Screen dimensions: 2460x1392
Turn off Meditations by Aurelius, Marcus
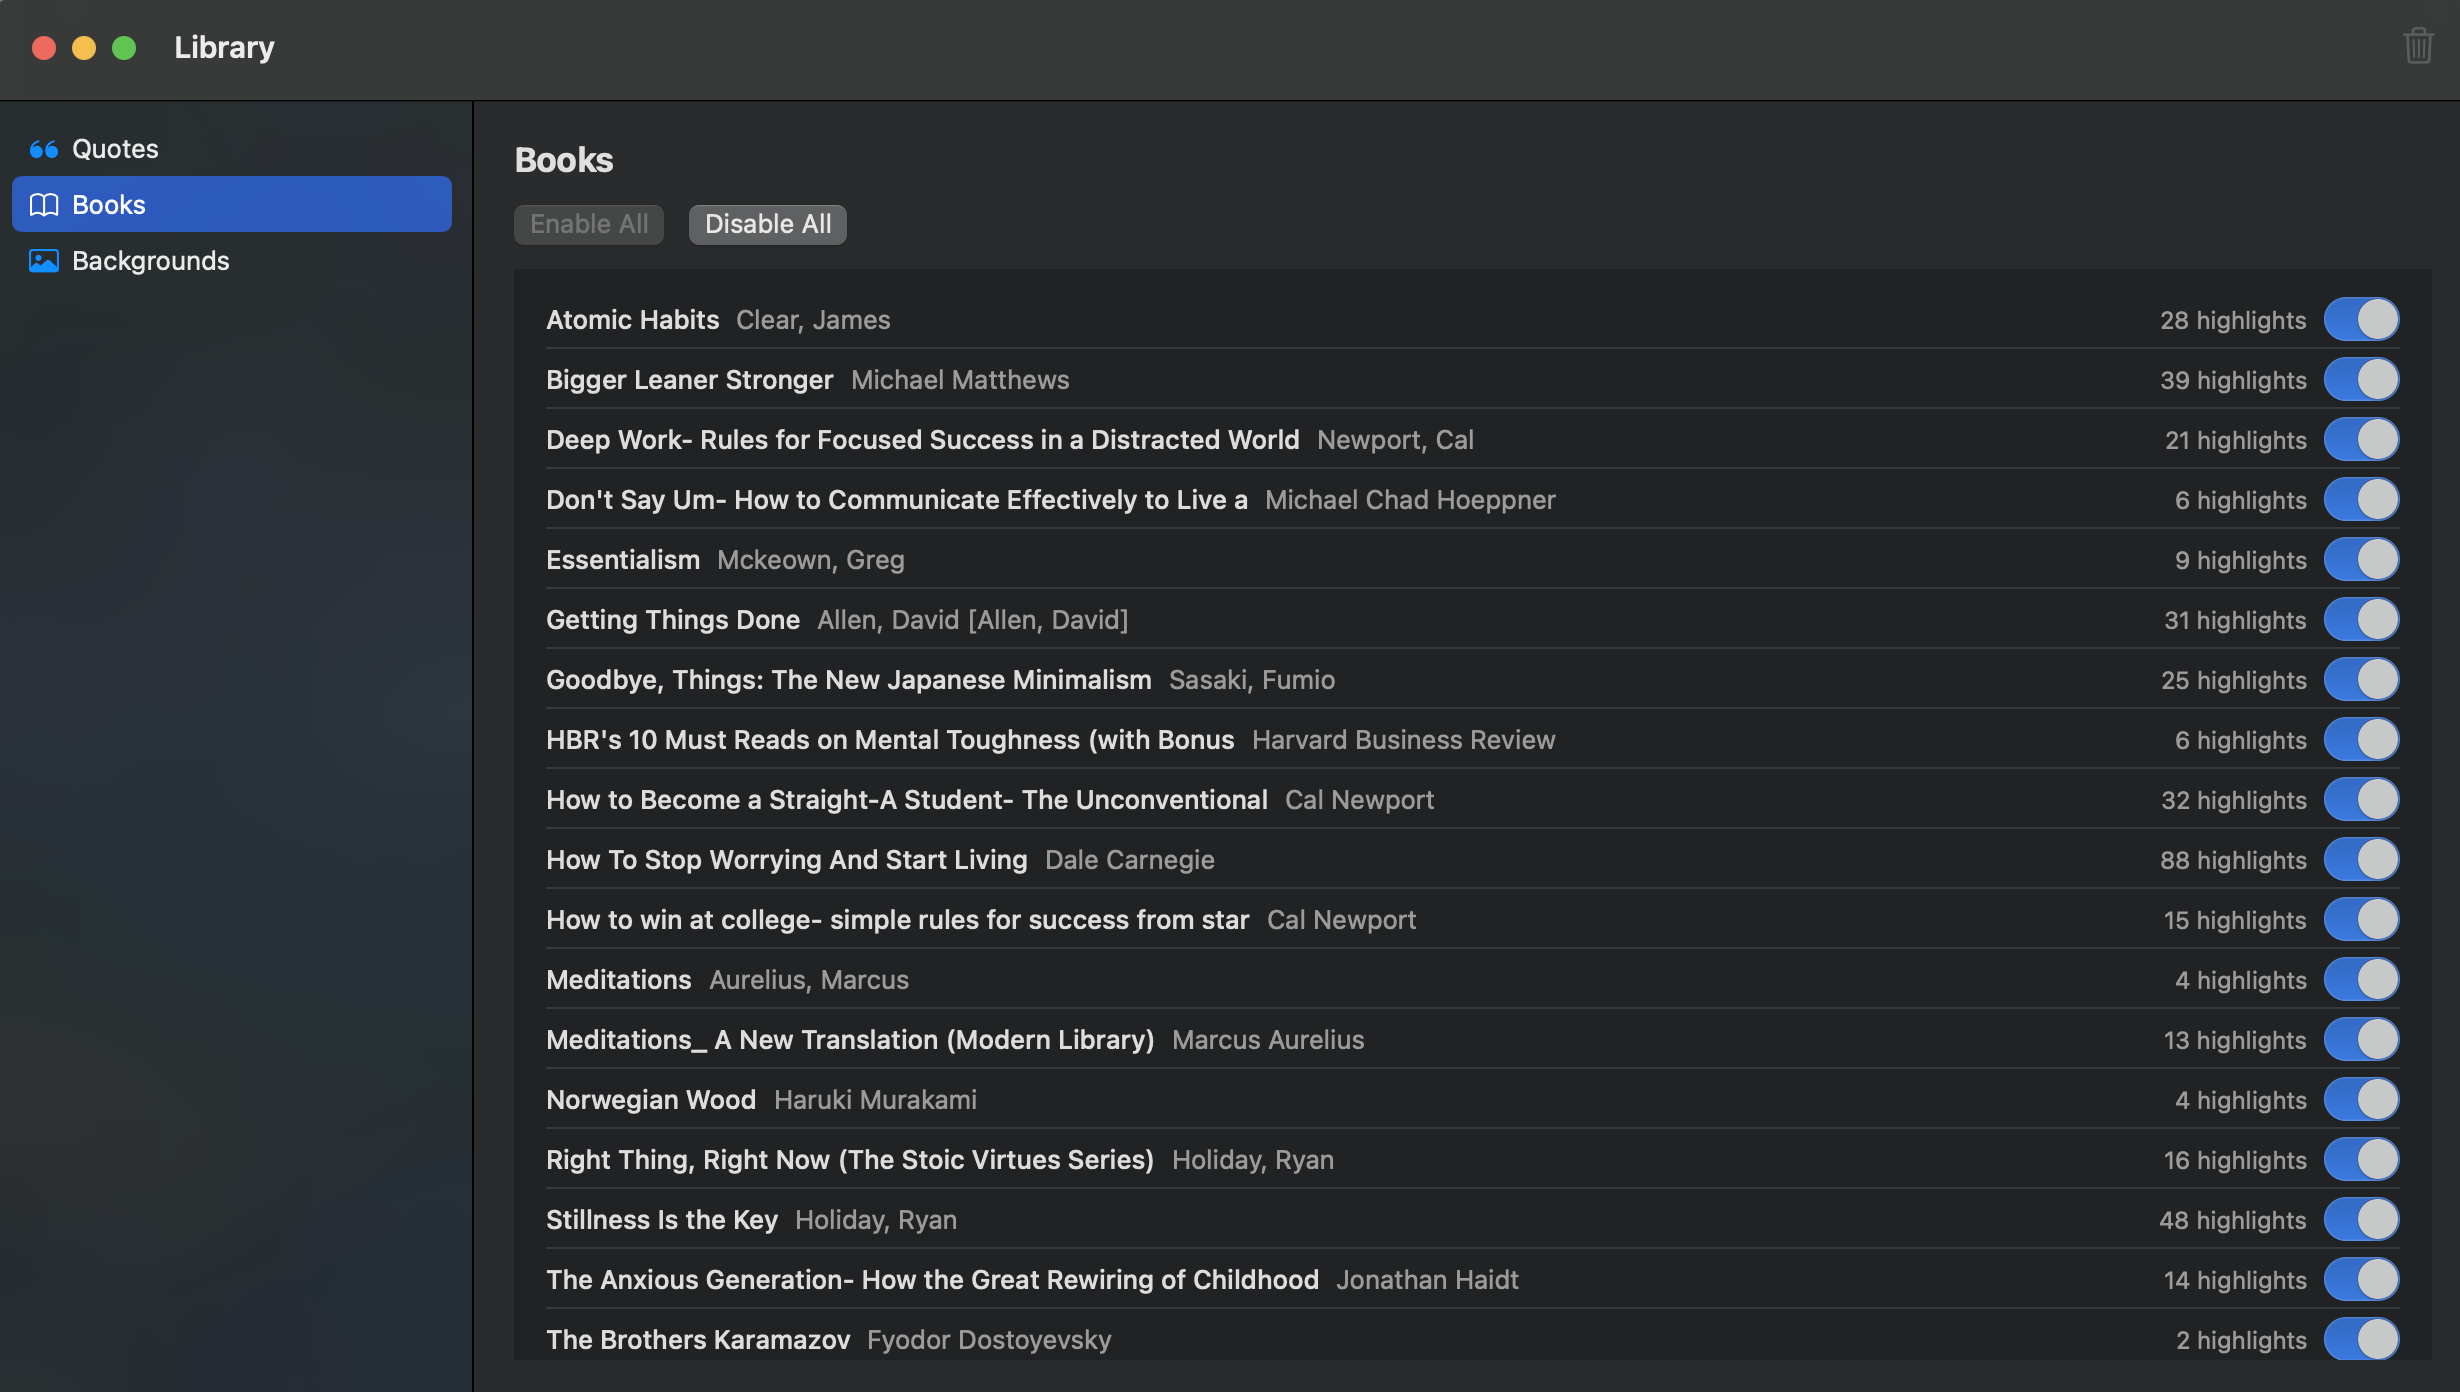click(x=2362, y=980)
